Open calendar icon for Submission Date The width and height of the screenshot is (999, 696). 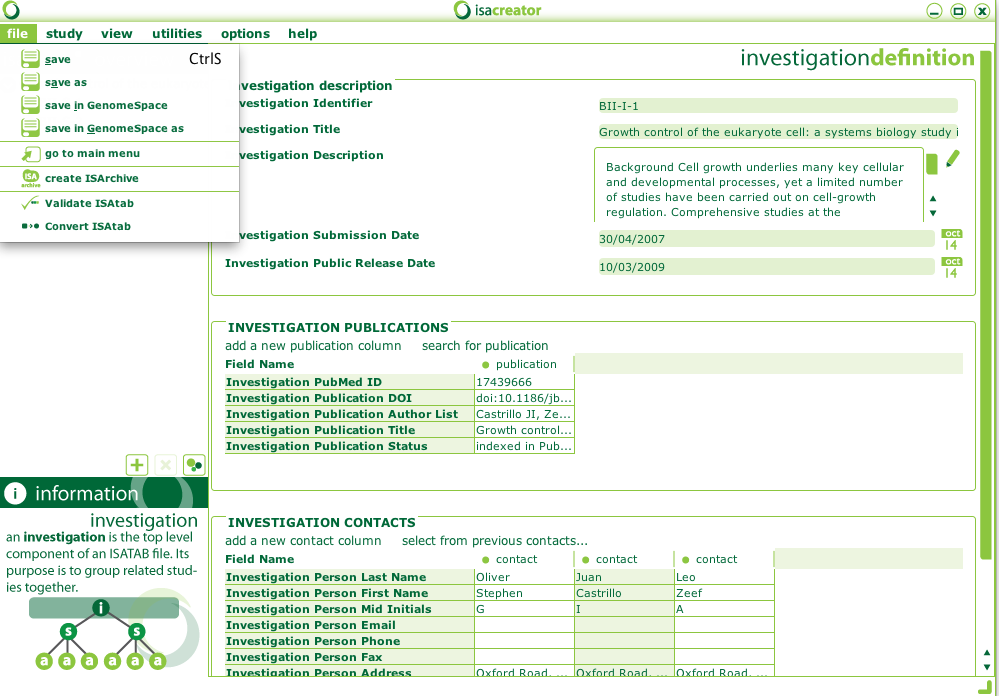coord(952,240)
